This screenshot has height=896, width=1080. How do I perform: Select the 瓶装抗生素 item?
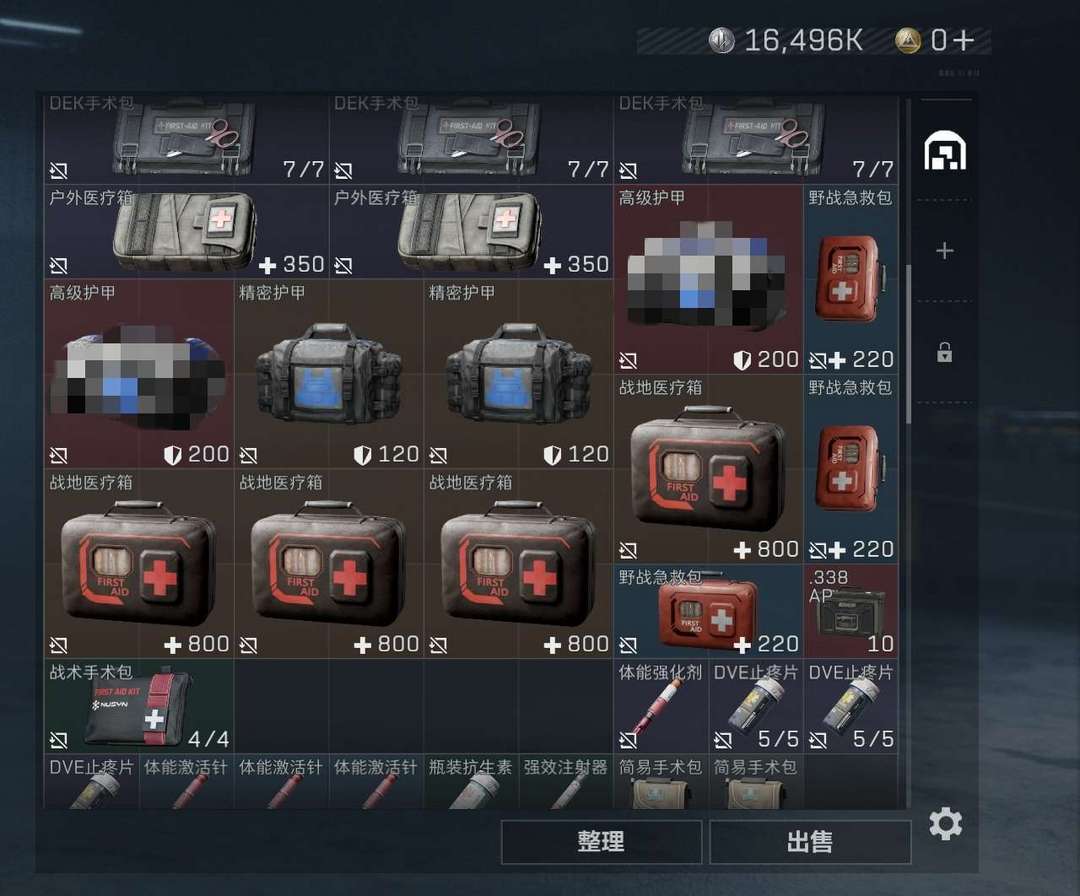point(470,782)
